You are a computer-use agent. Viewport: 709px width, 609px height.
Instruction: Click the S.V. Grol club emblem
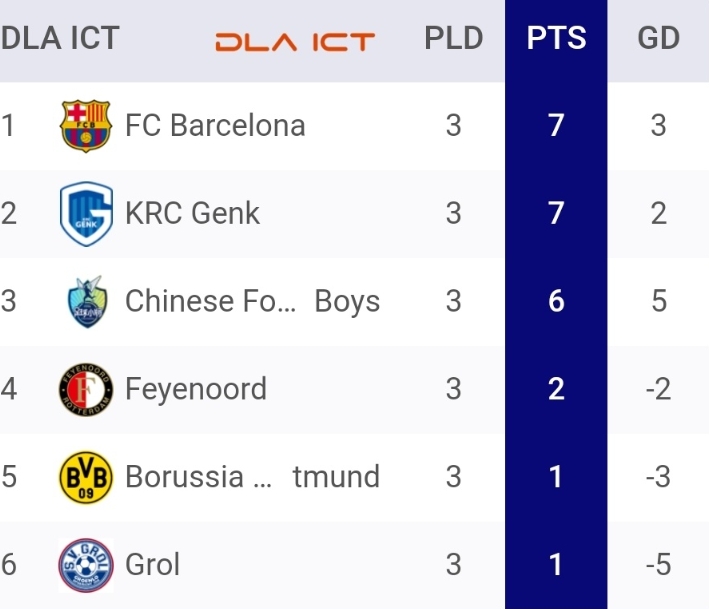(86, 565)
